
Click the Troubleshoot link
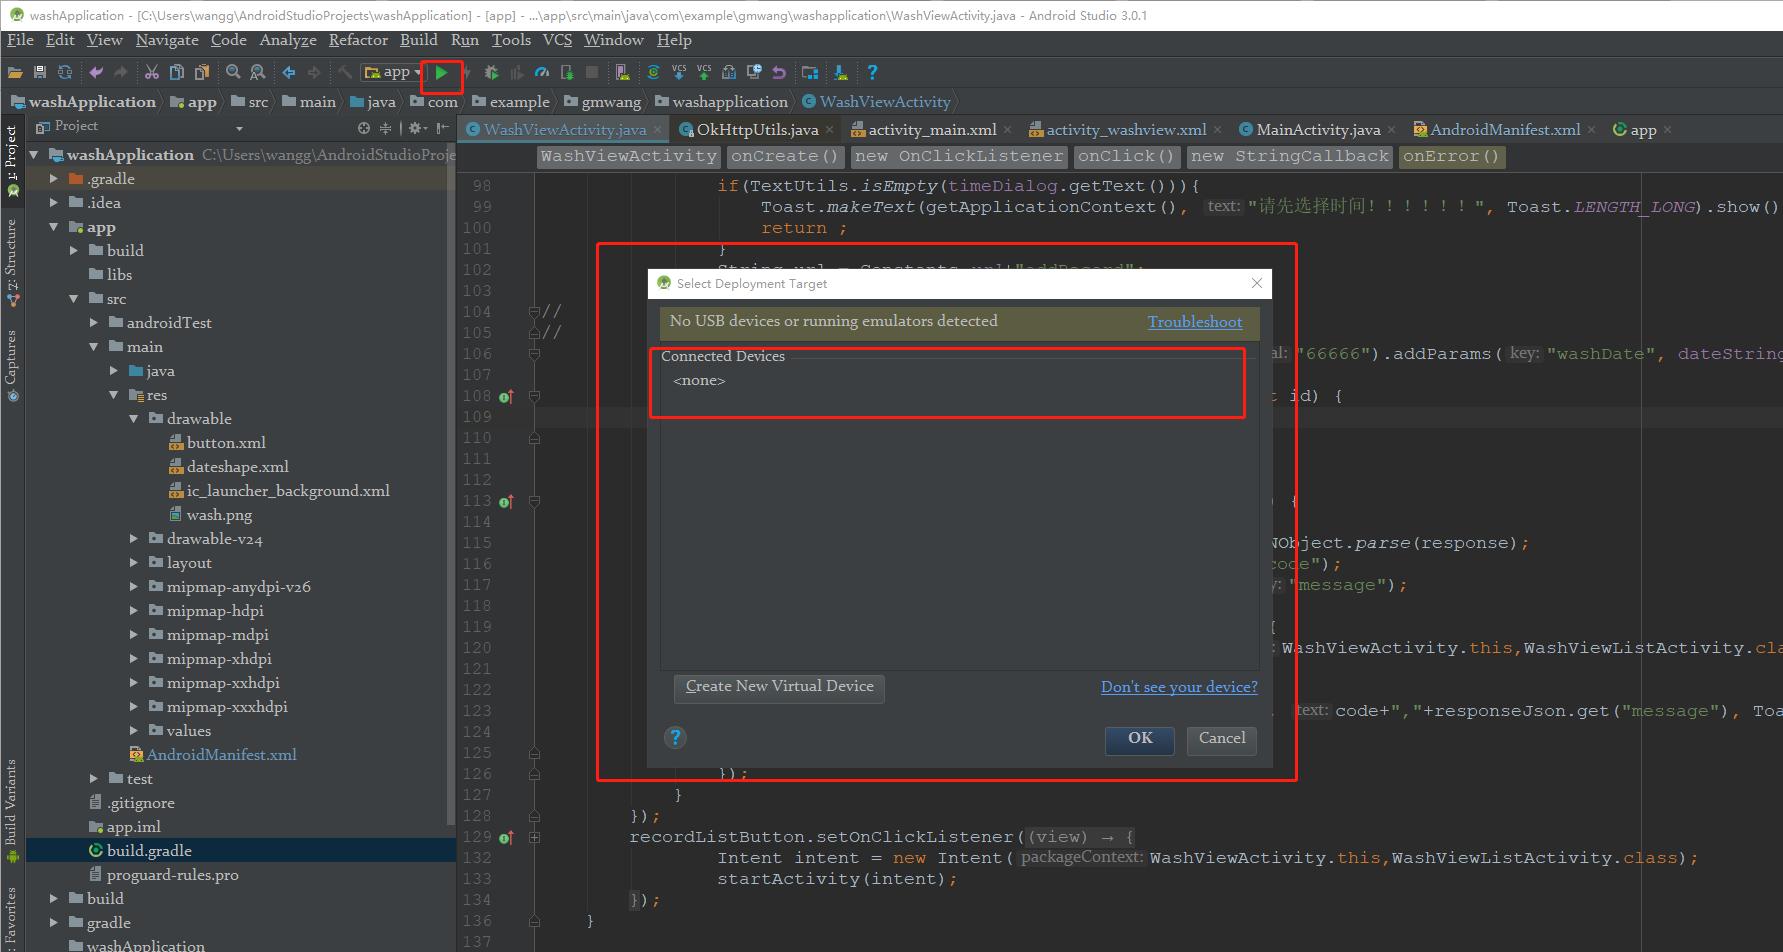[x=1195, y=322]
